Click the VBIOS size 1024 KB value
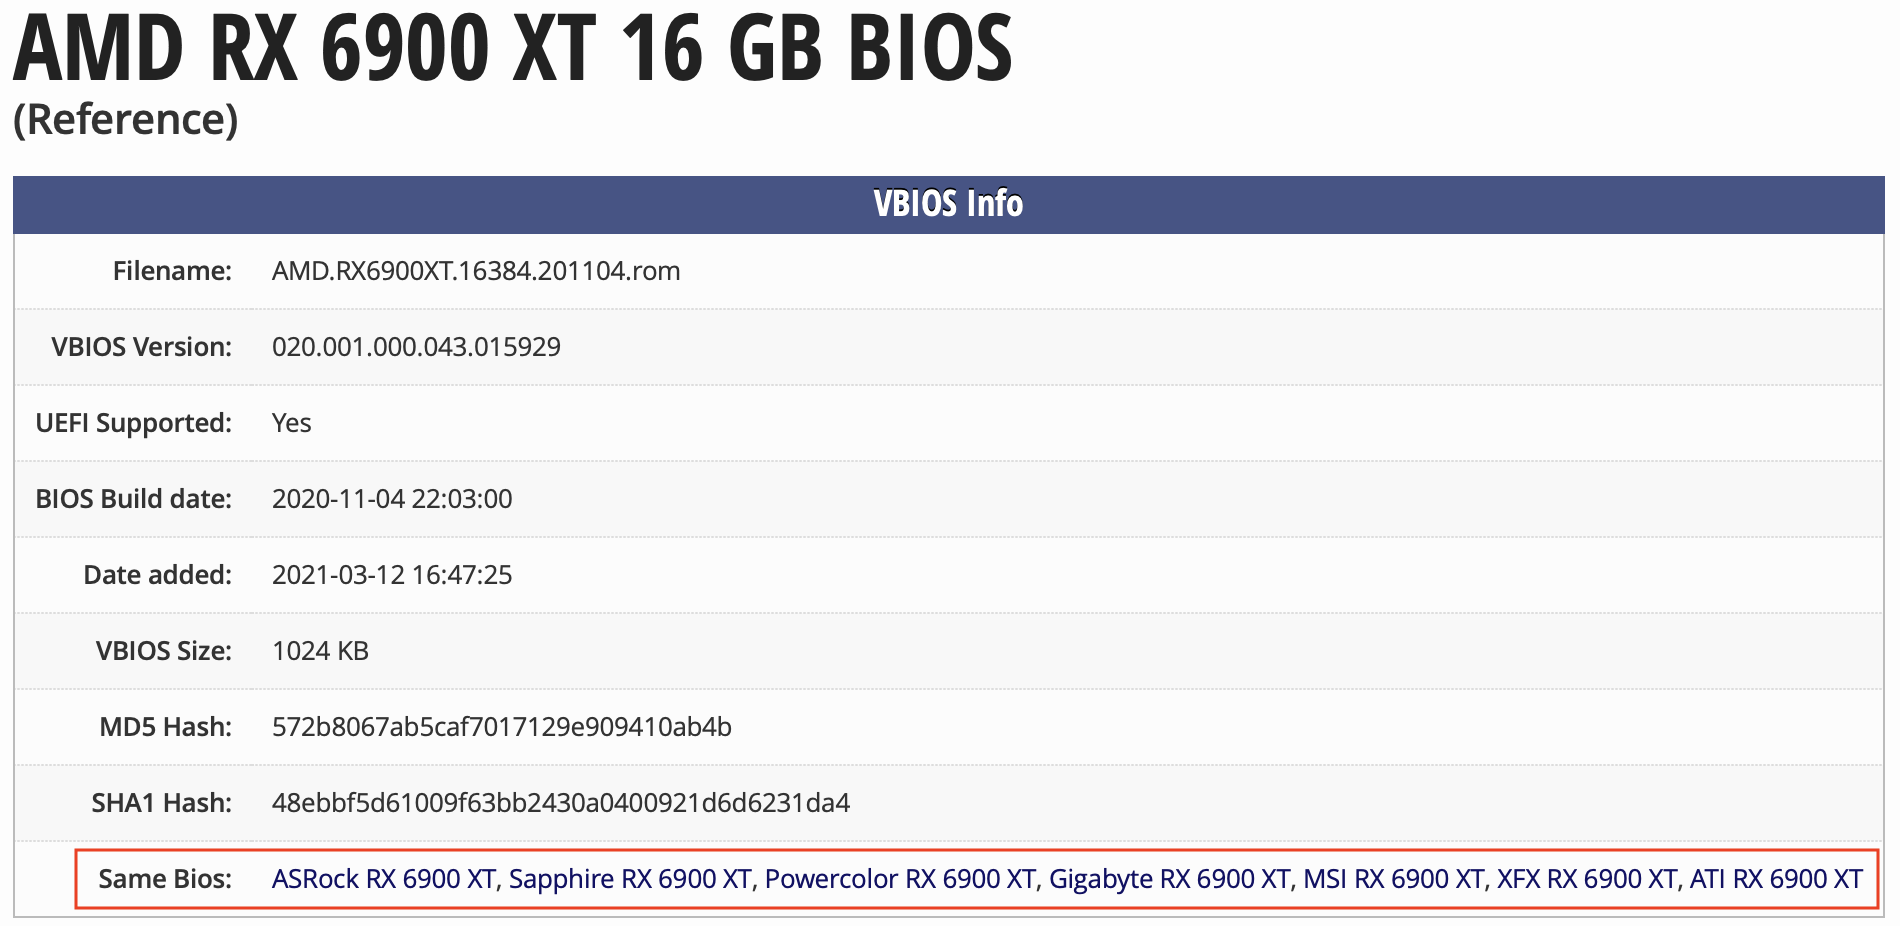The width and height of the screenshot is (1900, 926). click(320, 651)
